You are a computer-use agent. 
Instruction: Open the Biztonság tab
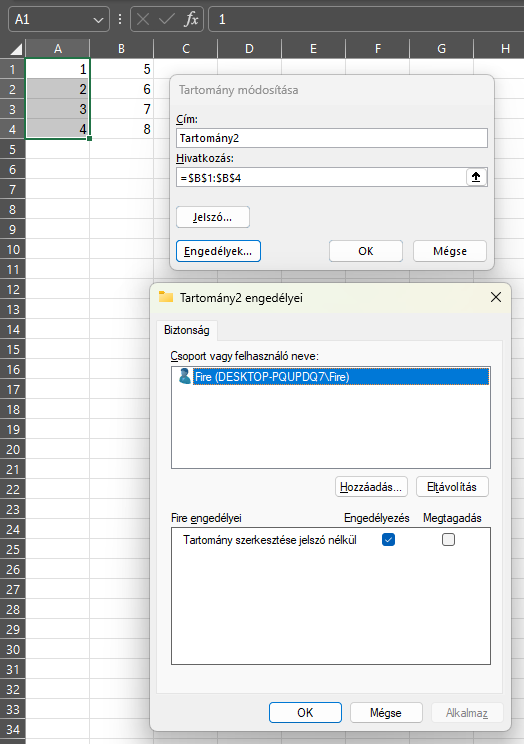(187, 330)
